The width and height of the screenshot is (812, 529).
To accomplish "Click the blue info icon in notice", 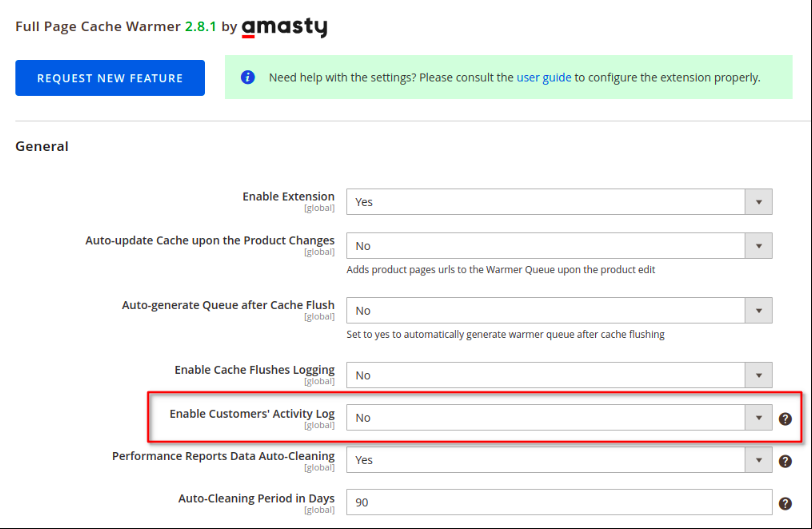I will click(248, 78).
